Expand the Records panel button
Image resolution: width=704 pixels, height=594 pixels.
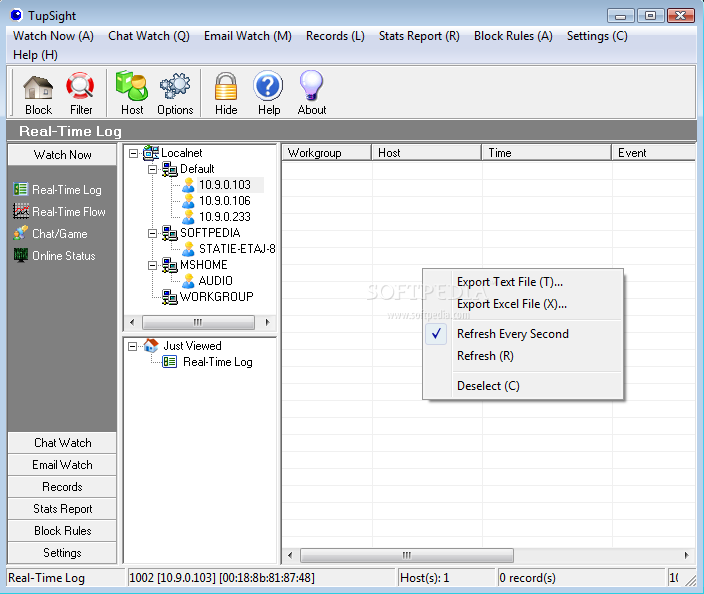(62, 487)
